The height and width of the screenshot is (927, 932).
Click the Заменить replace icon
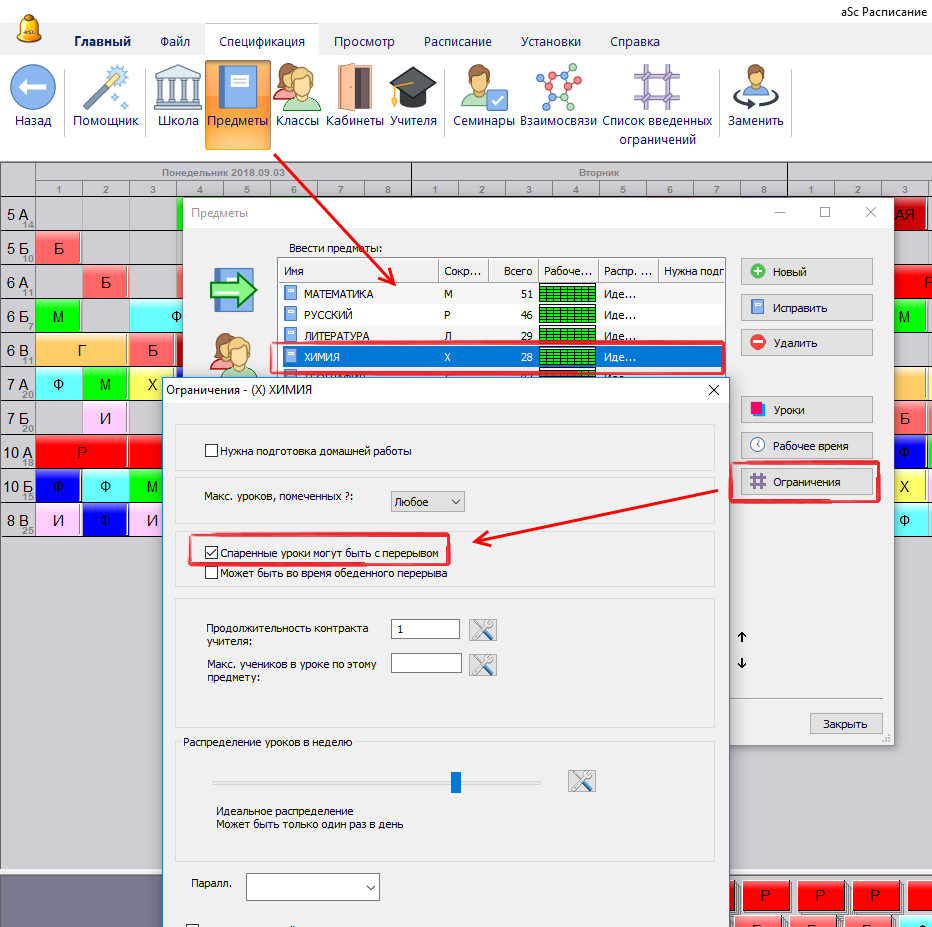(755, 89)
